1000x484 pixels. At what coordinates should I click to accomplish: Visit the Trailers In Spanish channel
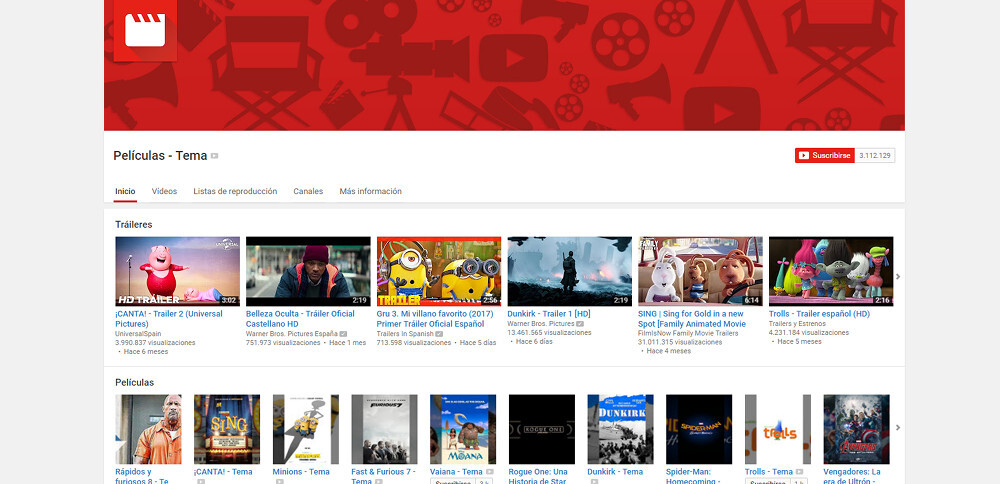click(406, 334)
